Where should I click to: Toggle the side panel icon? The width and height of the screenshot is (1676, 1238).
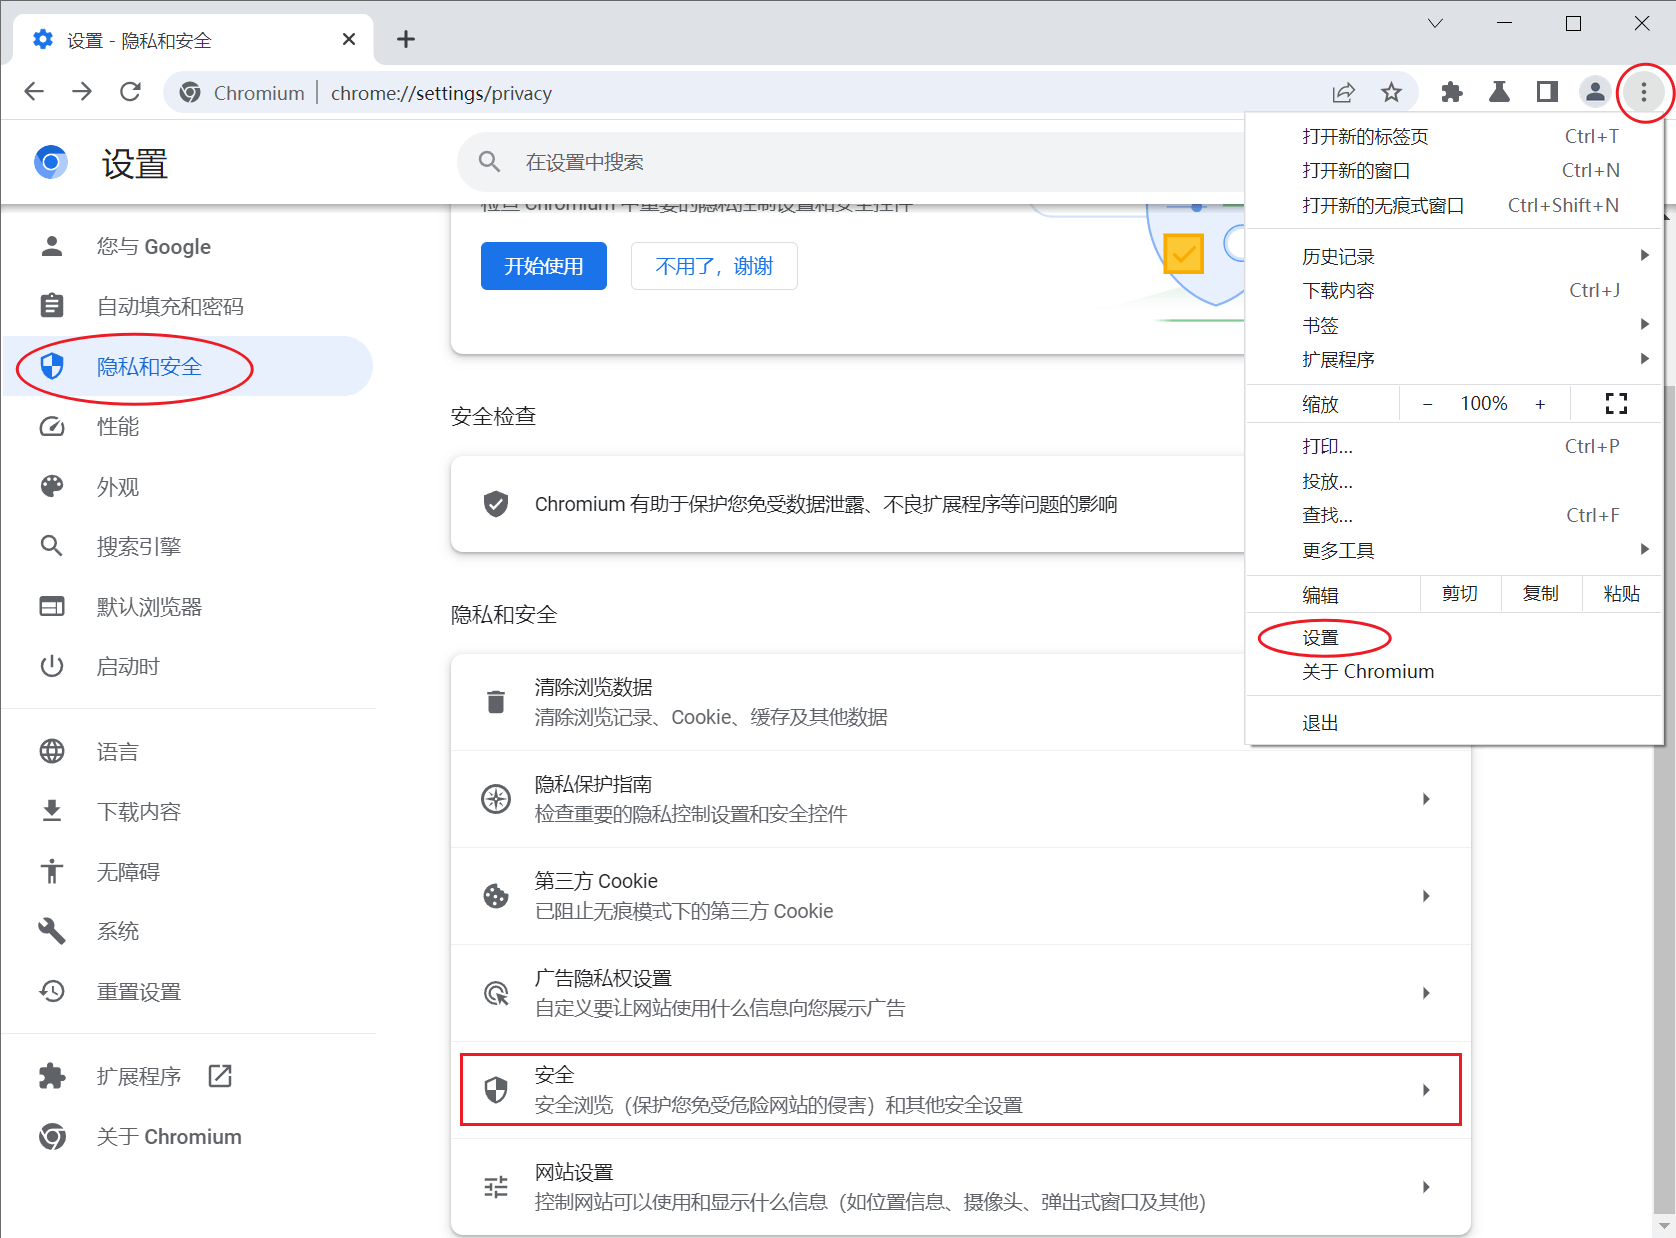[x=1547, y=93]
